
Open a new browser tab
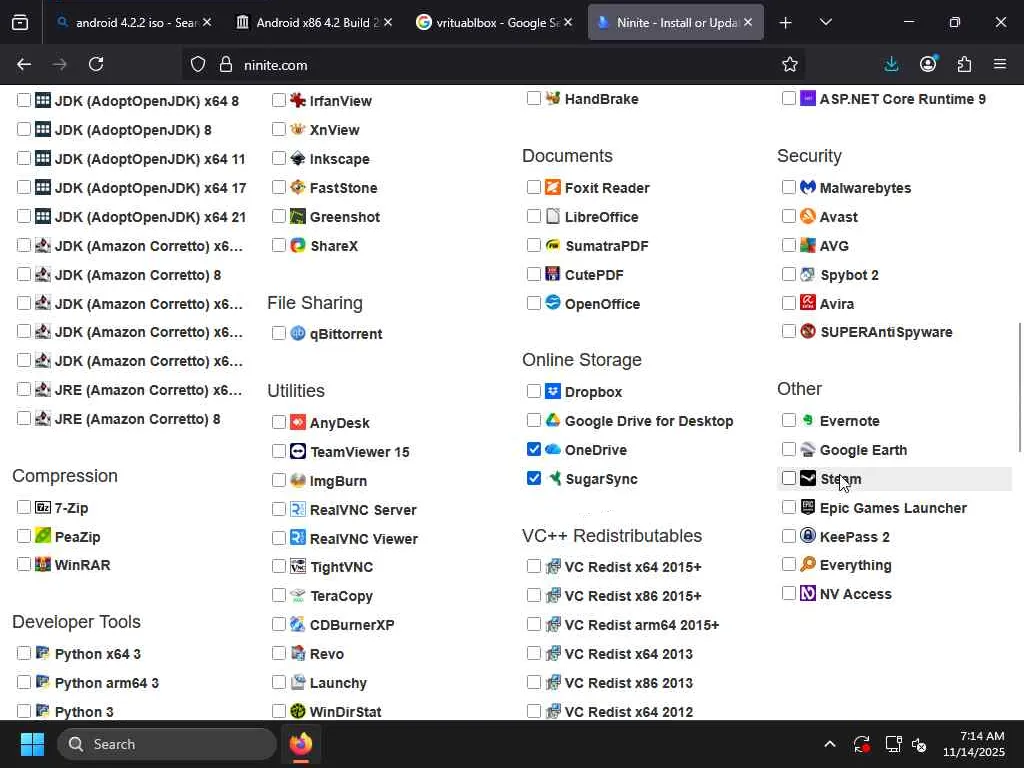tap(786, 22)
